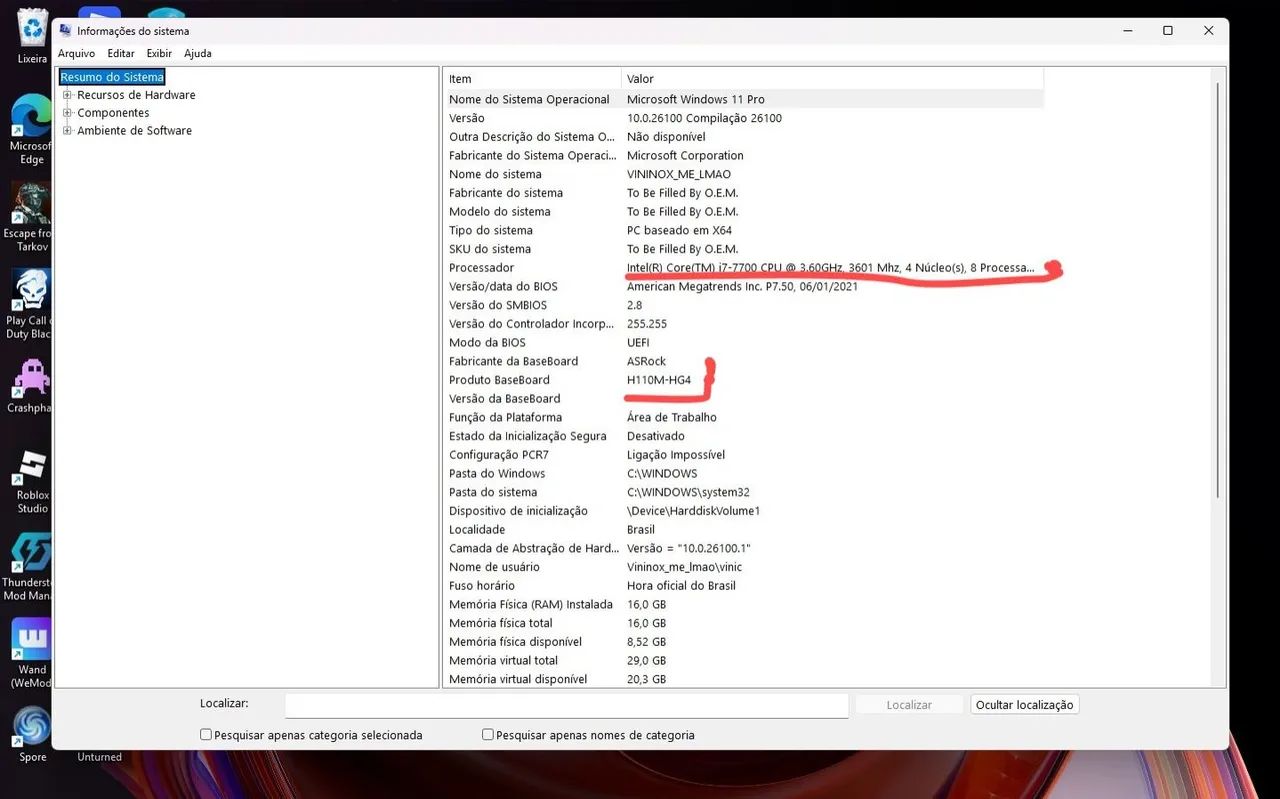Select Memória física total row

[x=744, y=623]
